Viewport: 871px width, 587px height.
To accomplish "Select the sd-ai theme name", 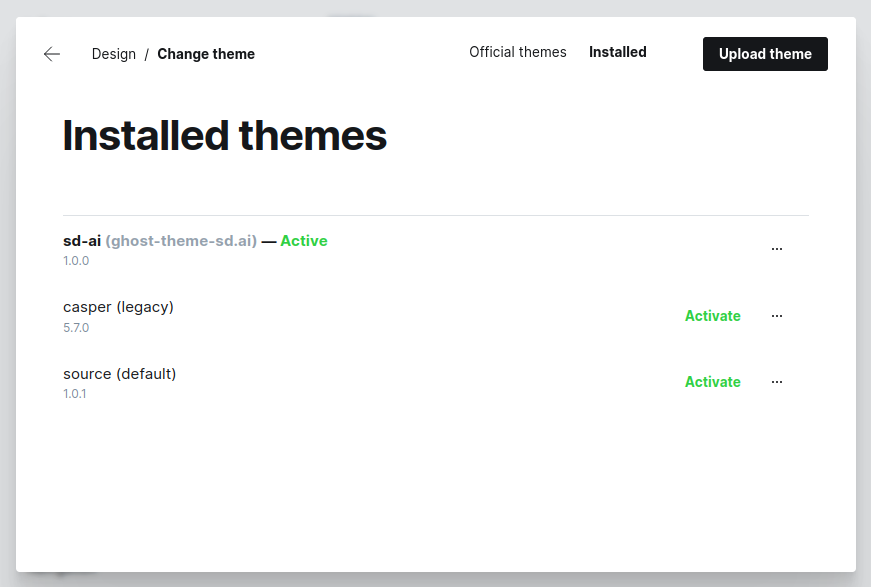I will 82,241.
